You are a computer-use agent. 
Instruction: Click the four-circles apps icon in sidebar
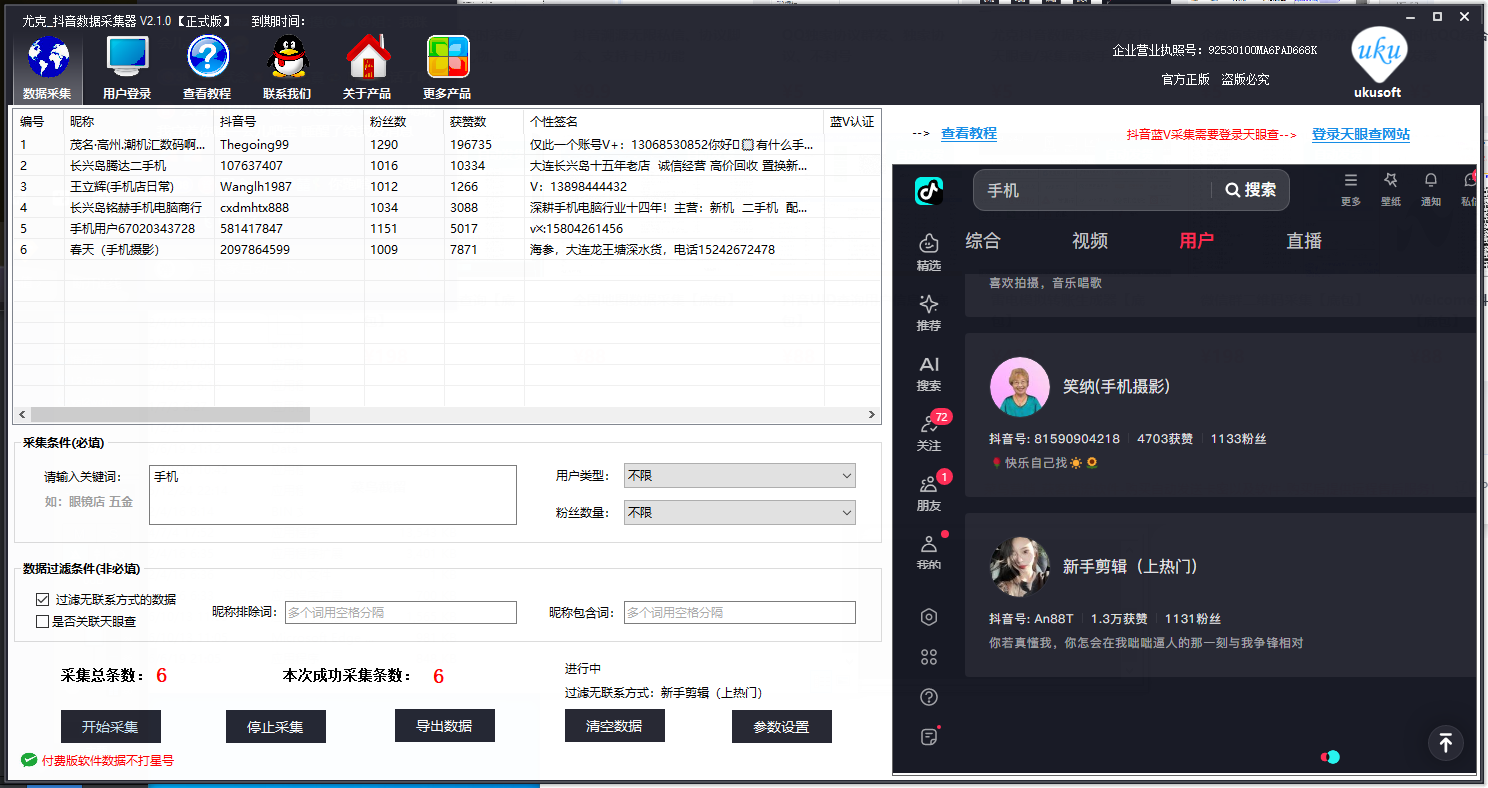click(x=929, y=657)
